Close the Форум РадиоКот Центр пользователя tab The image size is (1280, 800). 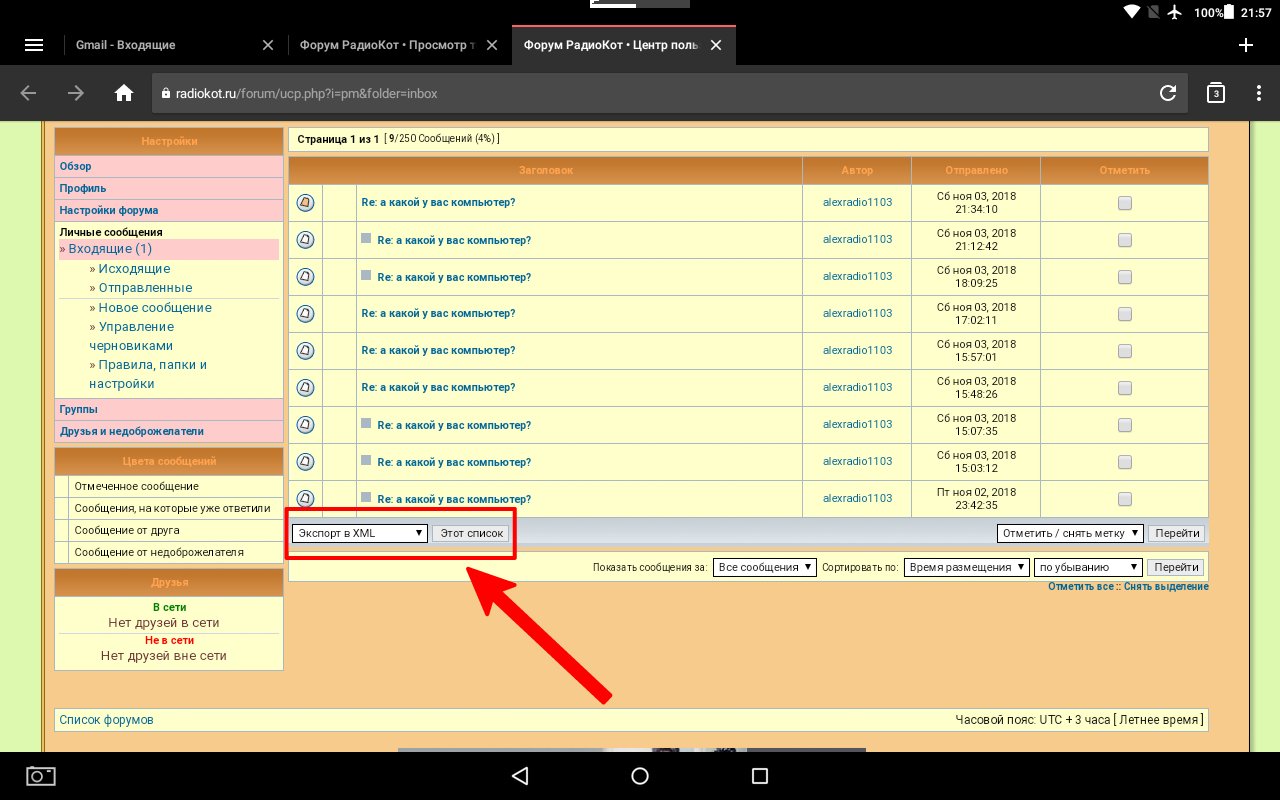coord(716,45)
